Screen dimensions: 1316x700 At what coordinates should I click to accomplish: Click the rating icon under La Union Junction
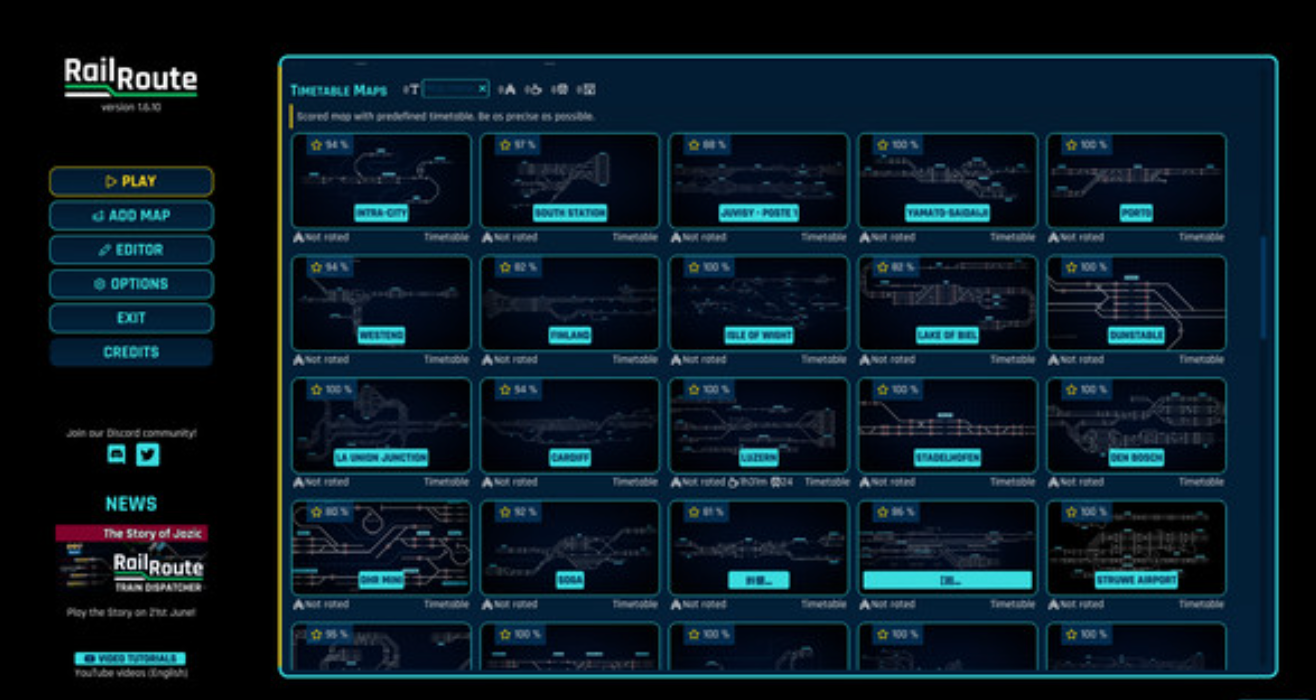coord(298,481)
